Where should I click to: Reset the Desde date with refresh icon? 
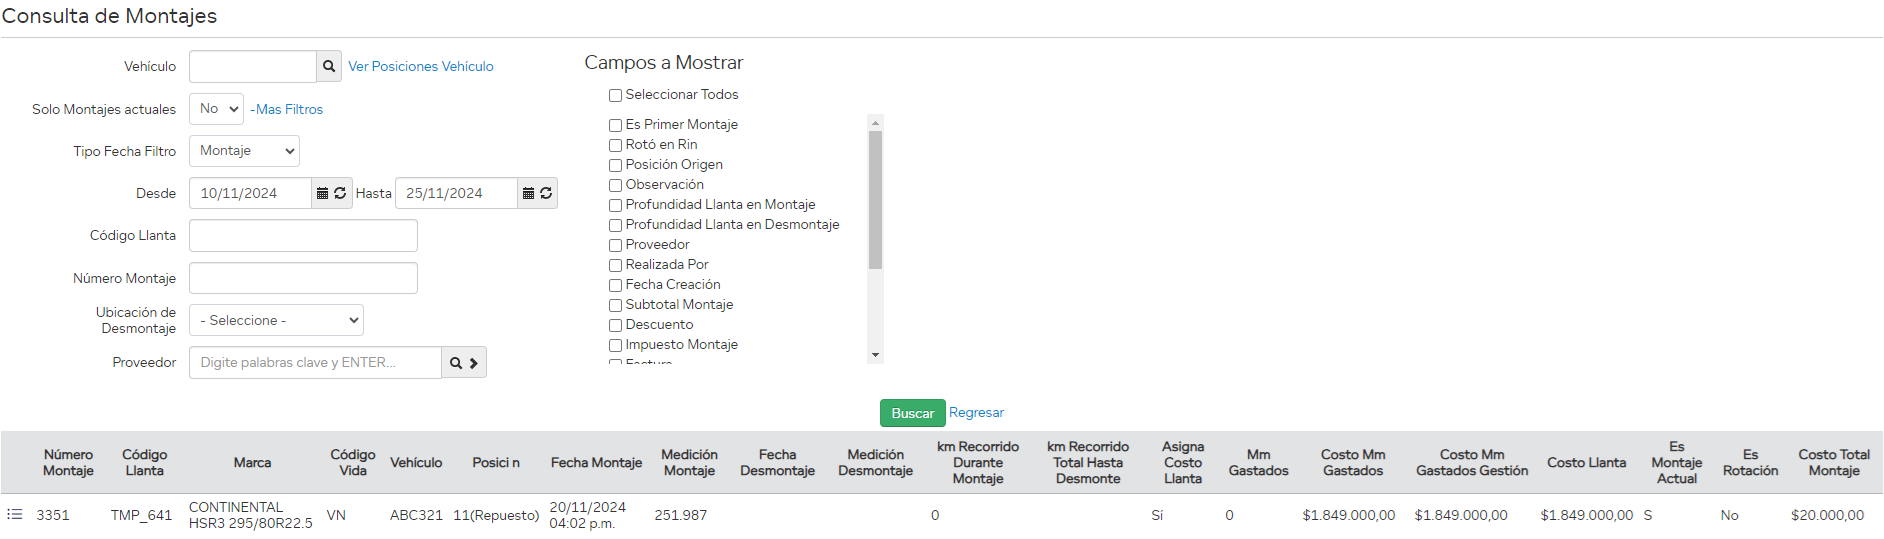pyautogui.click(x=340, y=193)
